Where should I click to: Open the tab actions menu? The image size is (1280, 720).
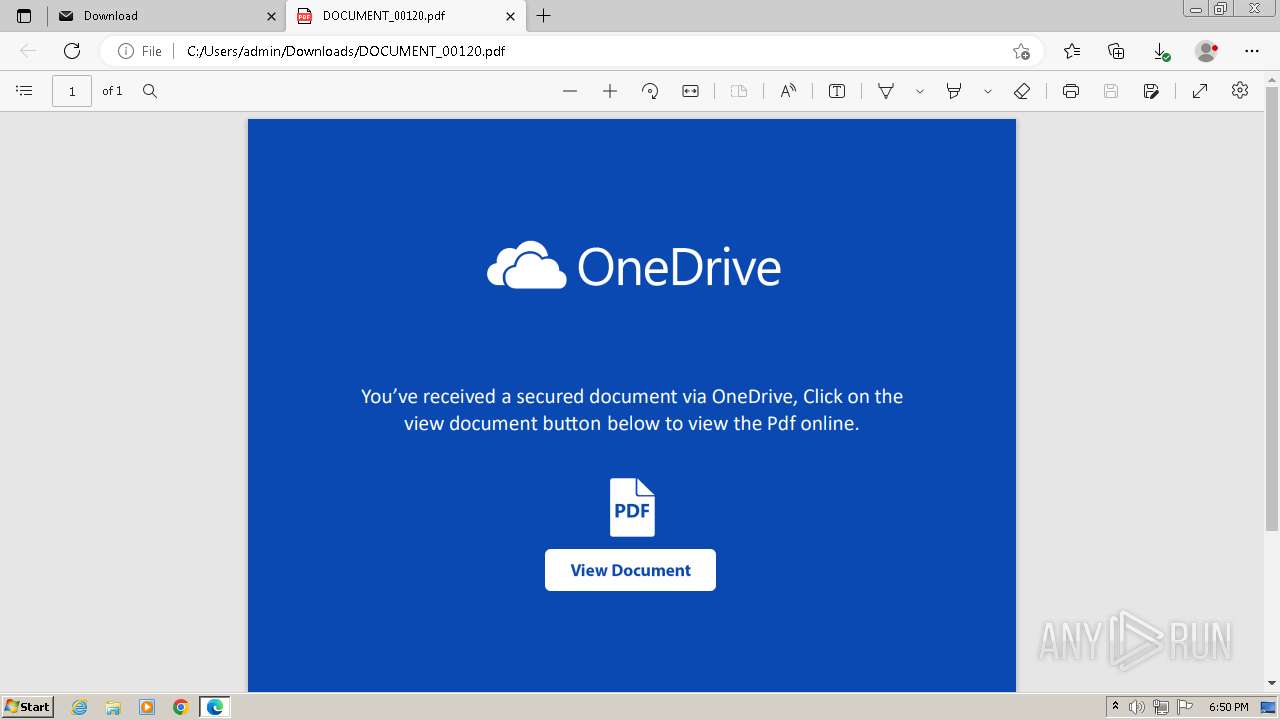24,16
